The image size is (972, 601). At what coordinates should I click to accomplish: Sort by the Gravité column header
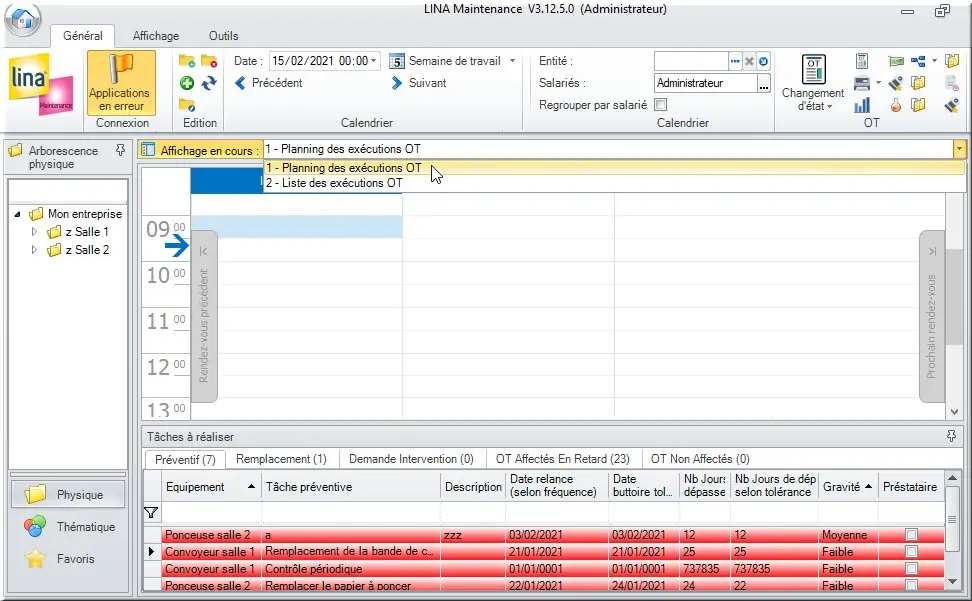tap(847, 487)
